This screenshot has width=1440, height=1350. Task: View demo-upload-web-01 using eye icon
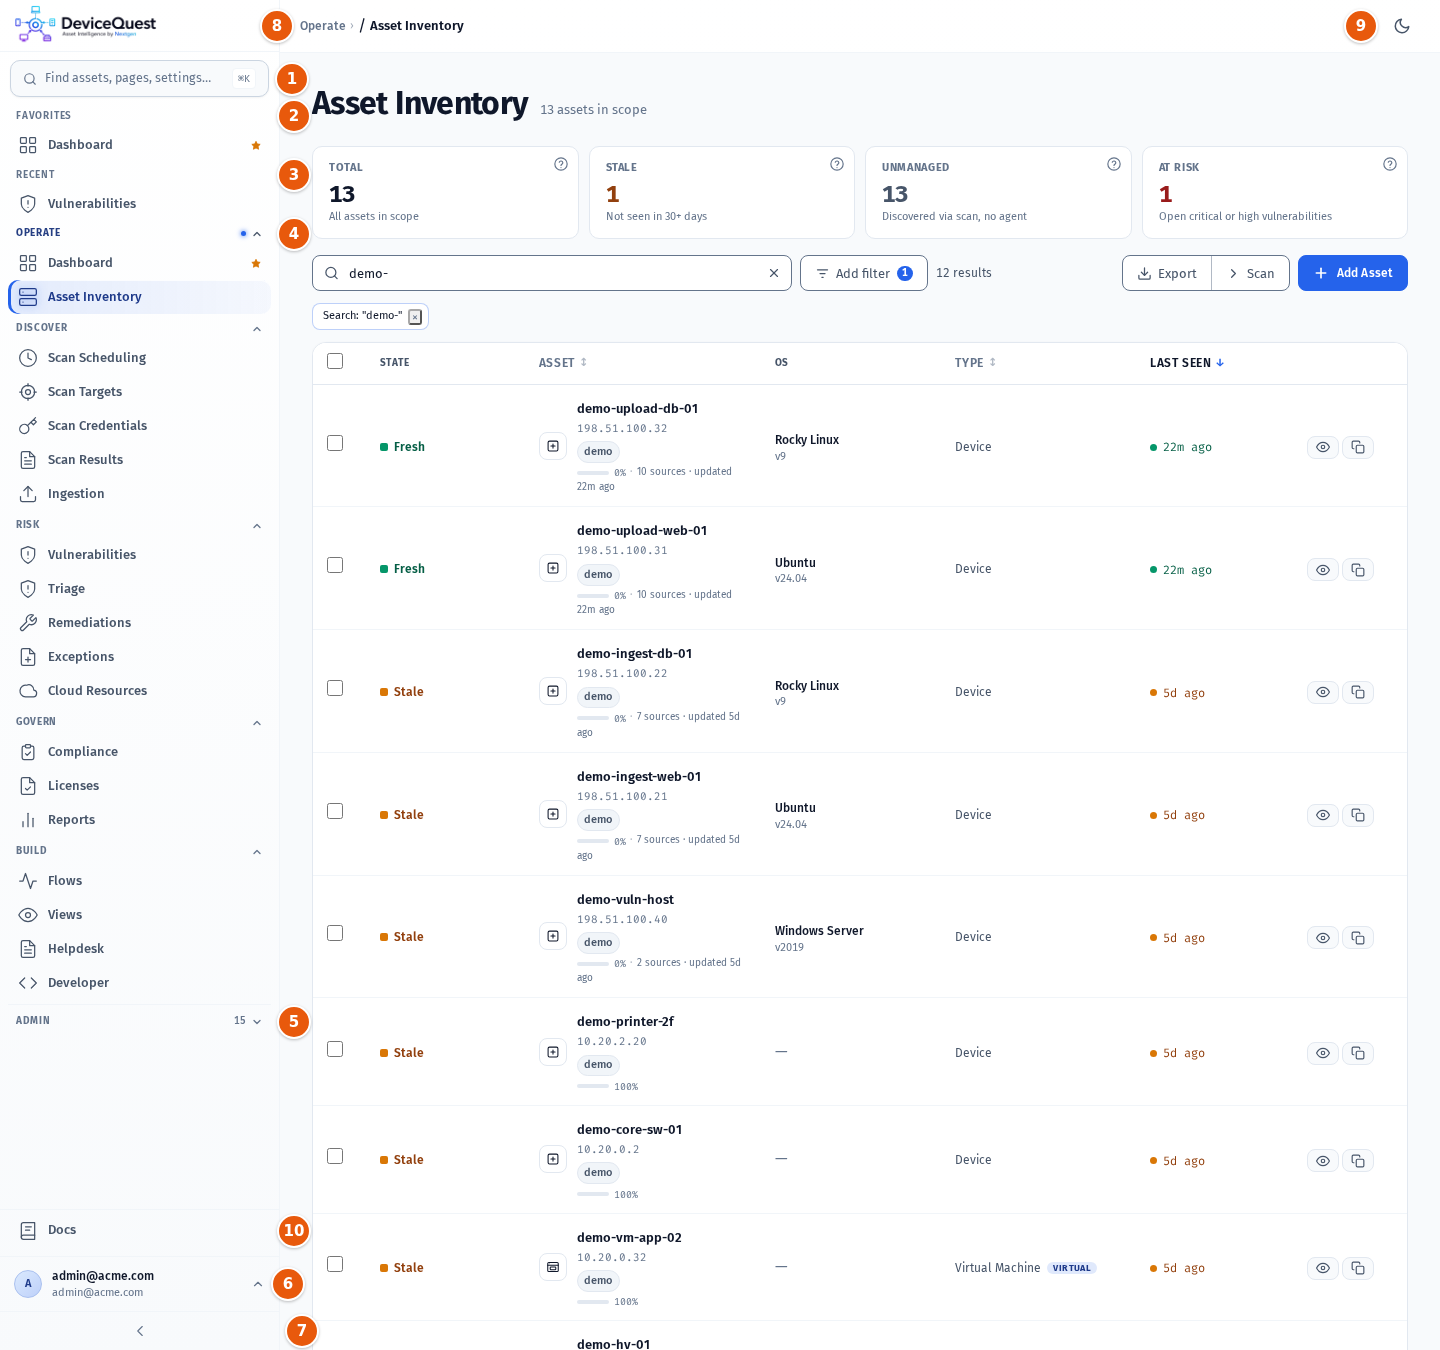(x=1323, y=570)
